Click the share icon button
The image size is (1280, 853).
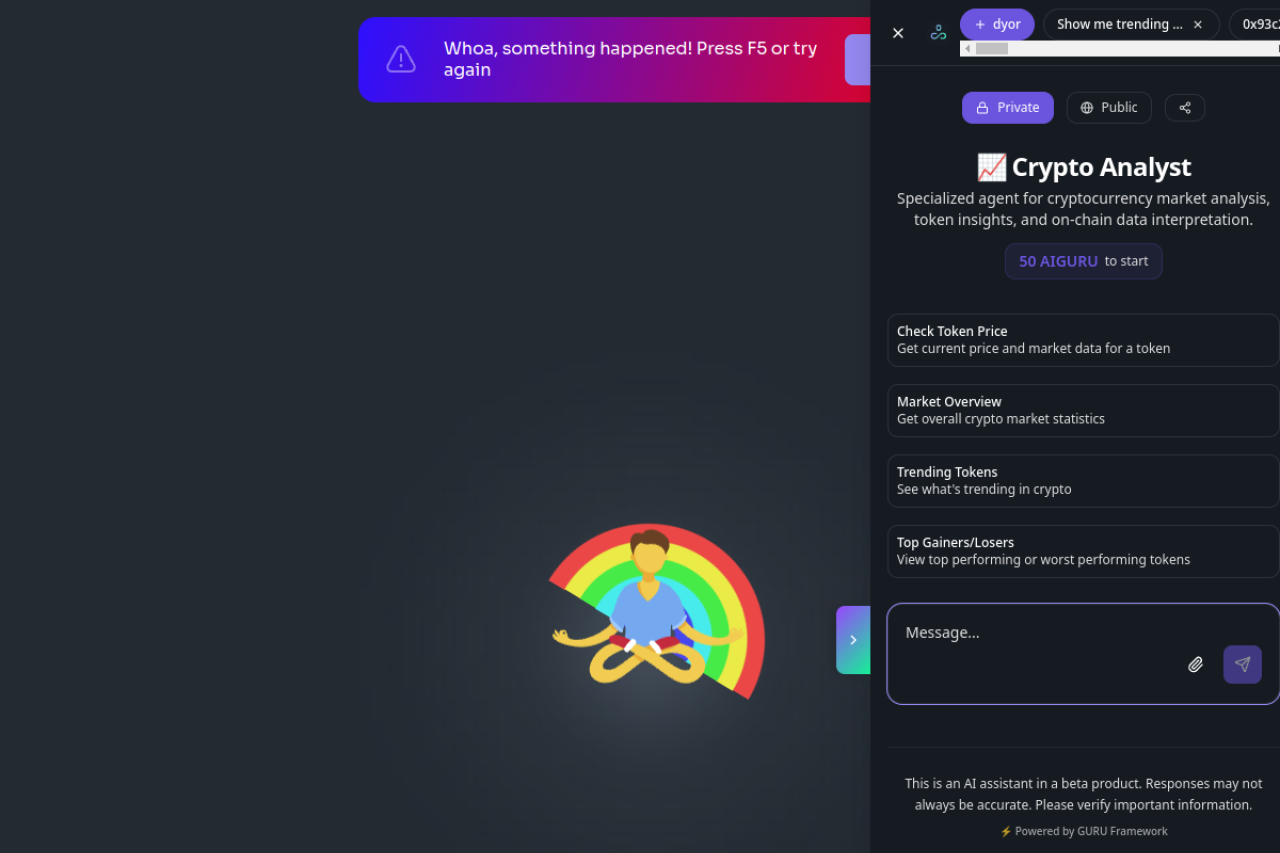click(x=1185, y=108)
